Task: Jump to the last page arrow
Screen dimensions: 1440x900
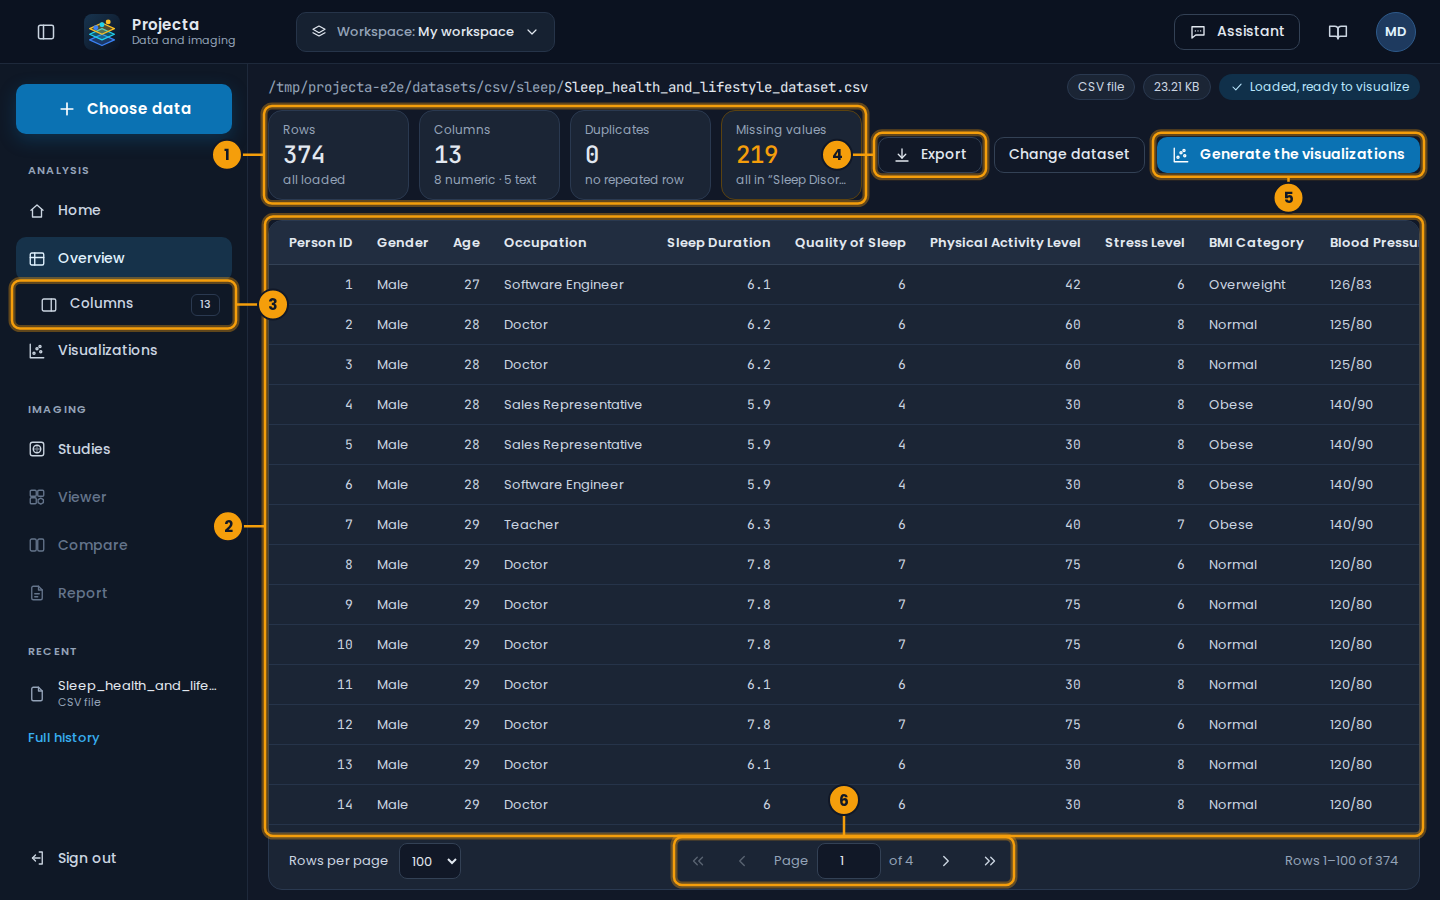Action: click(990, 861)
